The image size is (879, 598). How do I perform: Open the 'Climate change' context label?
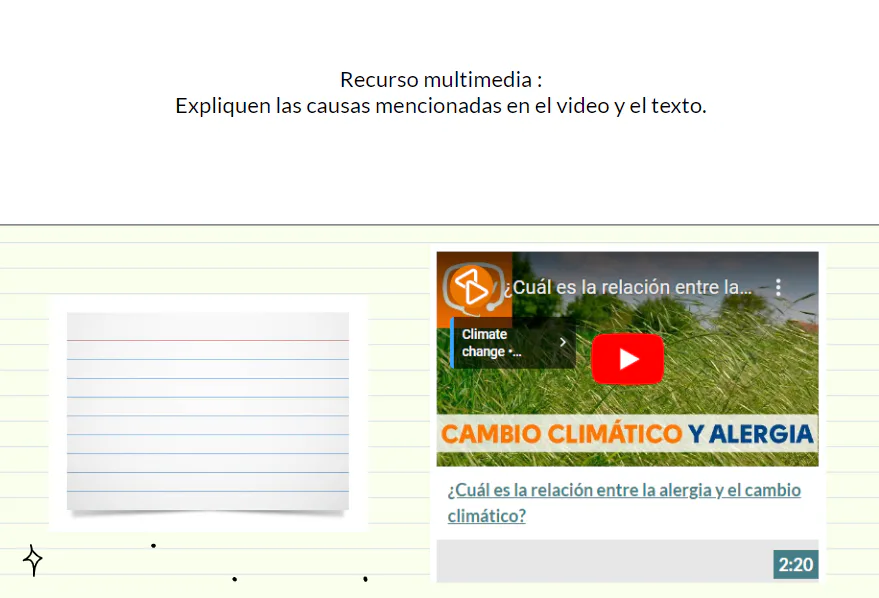(x=490, y=343)
